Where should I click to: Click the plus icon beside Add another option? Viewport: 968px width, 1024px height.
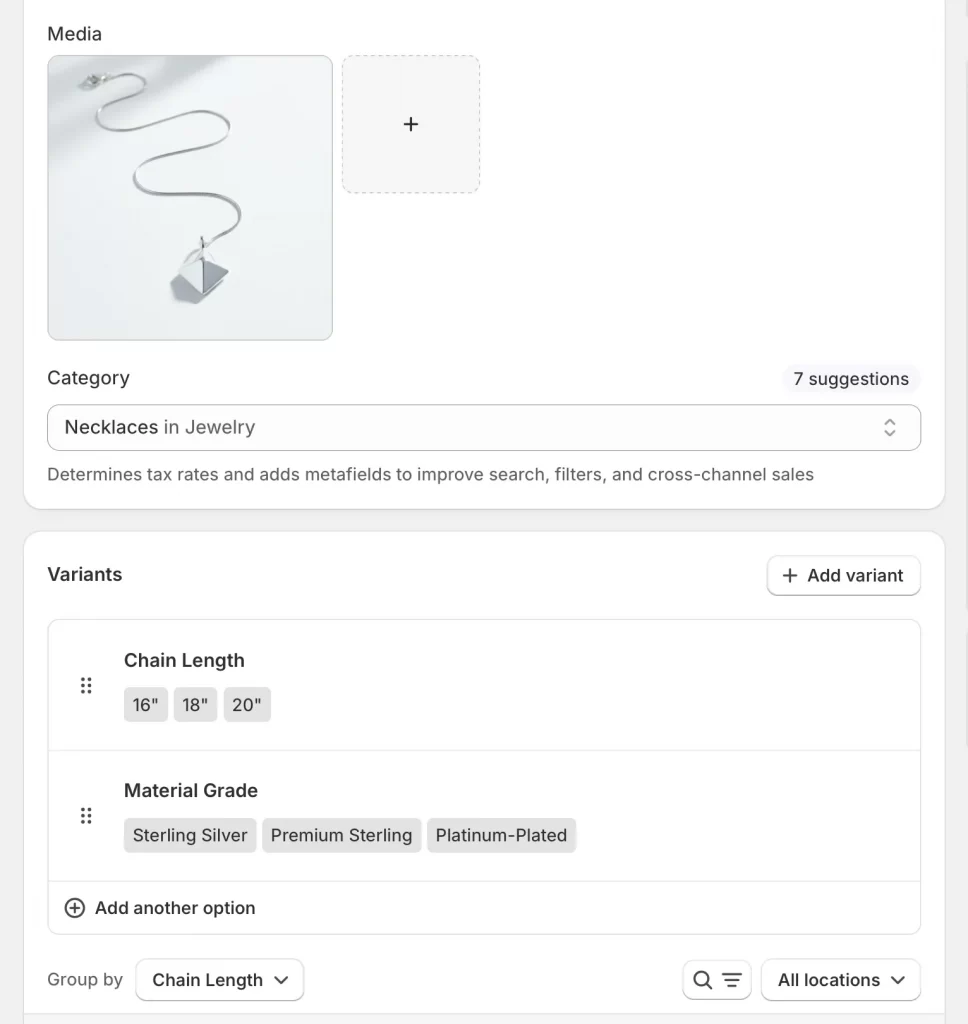(75, 907)
